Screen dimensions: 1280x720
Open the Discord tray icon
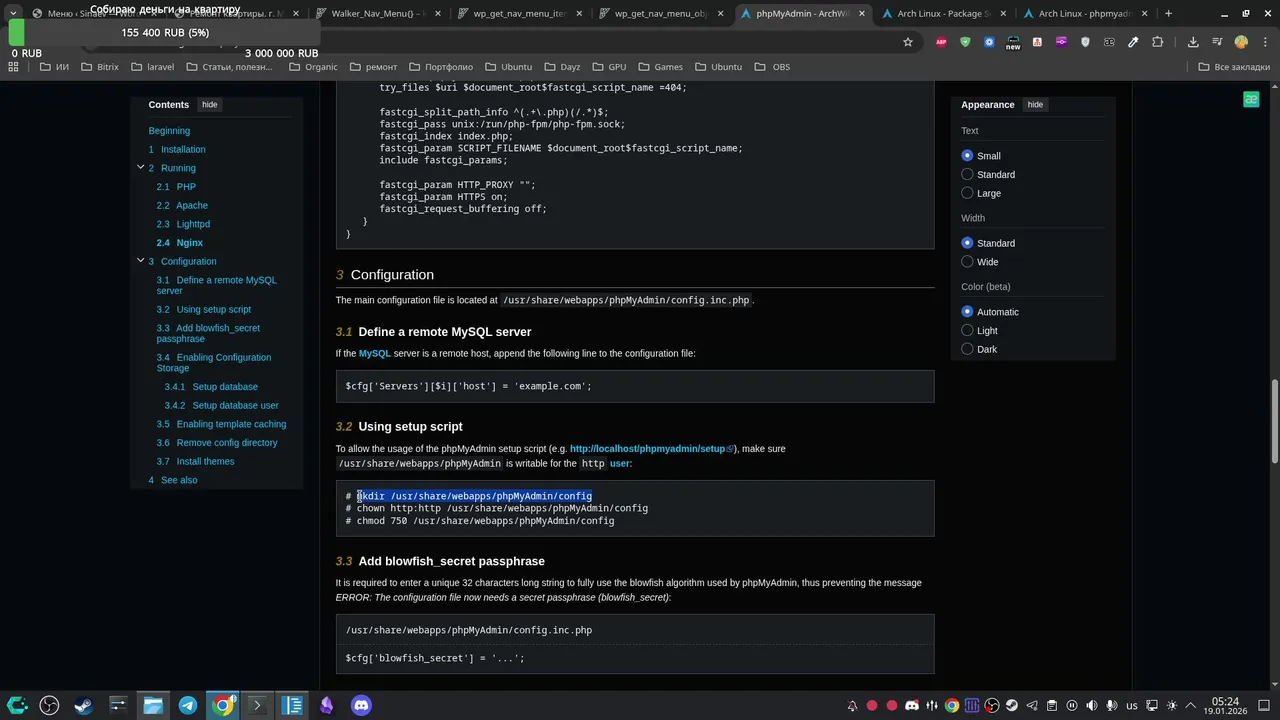(x=912, y=706)
